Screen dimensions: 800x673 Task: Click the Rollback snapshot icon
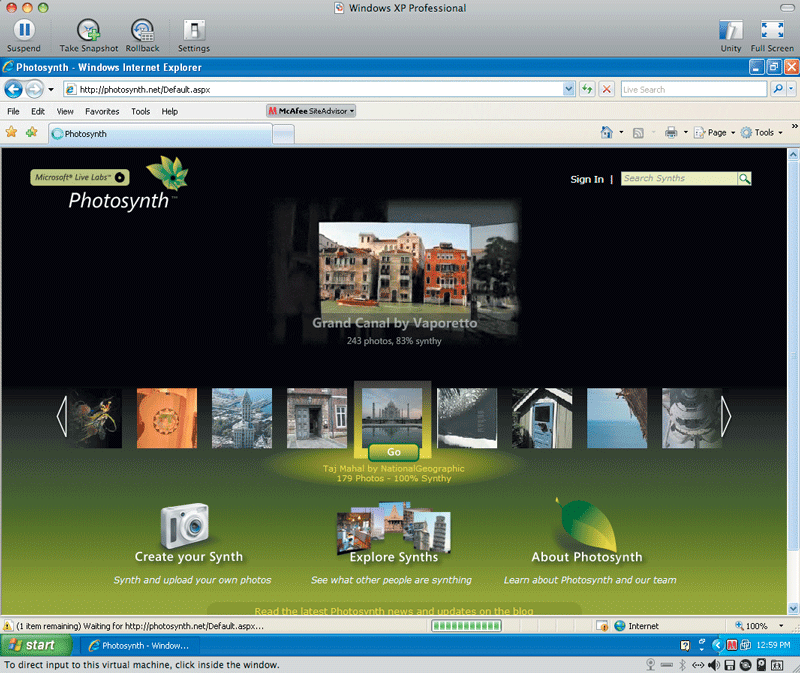pyautogui.click(x=142, y=29)
